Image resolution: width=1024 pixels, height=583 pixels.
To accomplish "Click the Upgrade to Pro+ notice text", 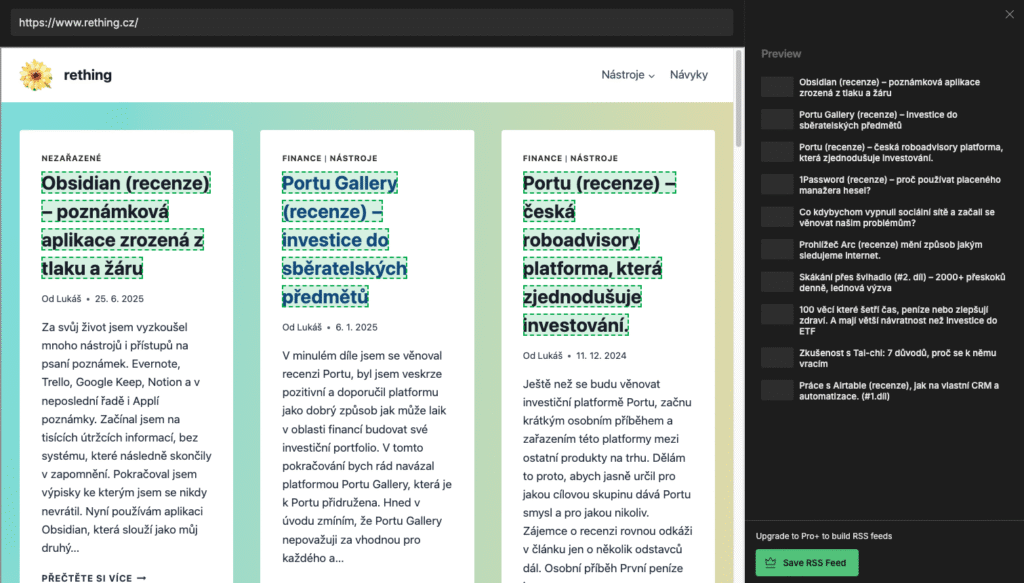I will (824, 536).
